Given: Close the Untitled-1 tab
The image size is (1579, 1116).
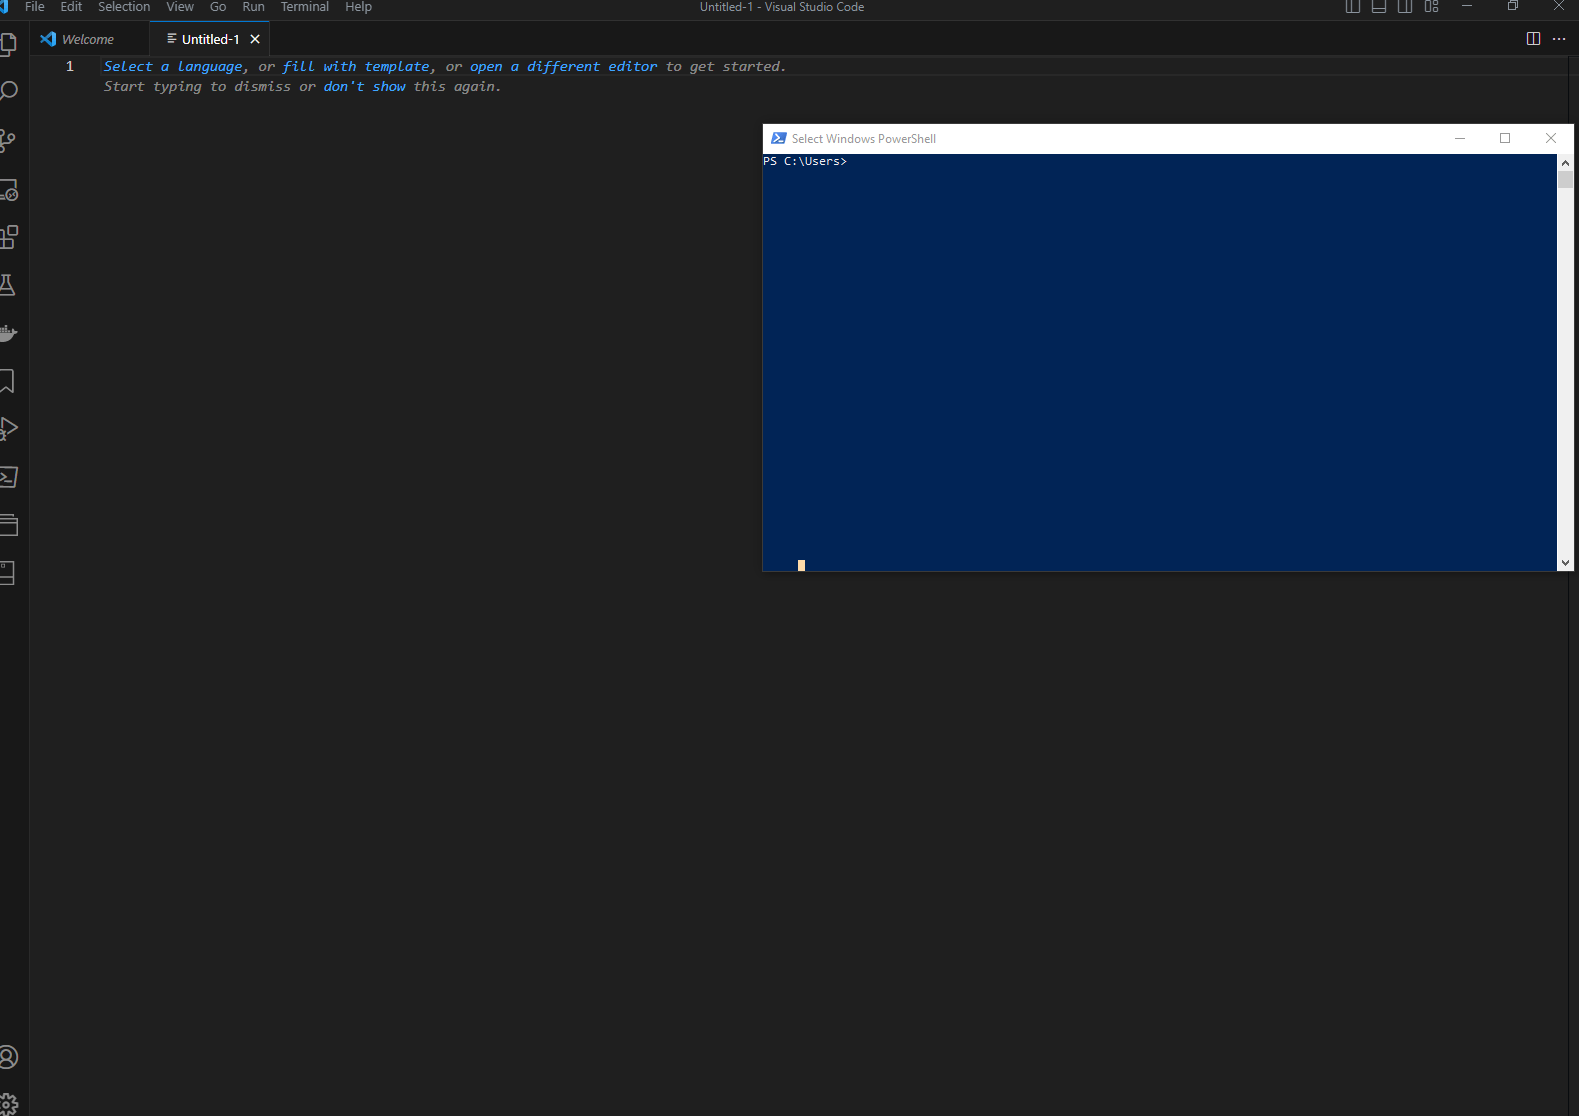Looking at the screenshot, I should tap(255, 39).
